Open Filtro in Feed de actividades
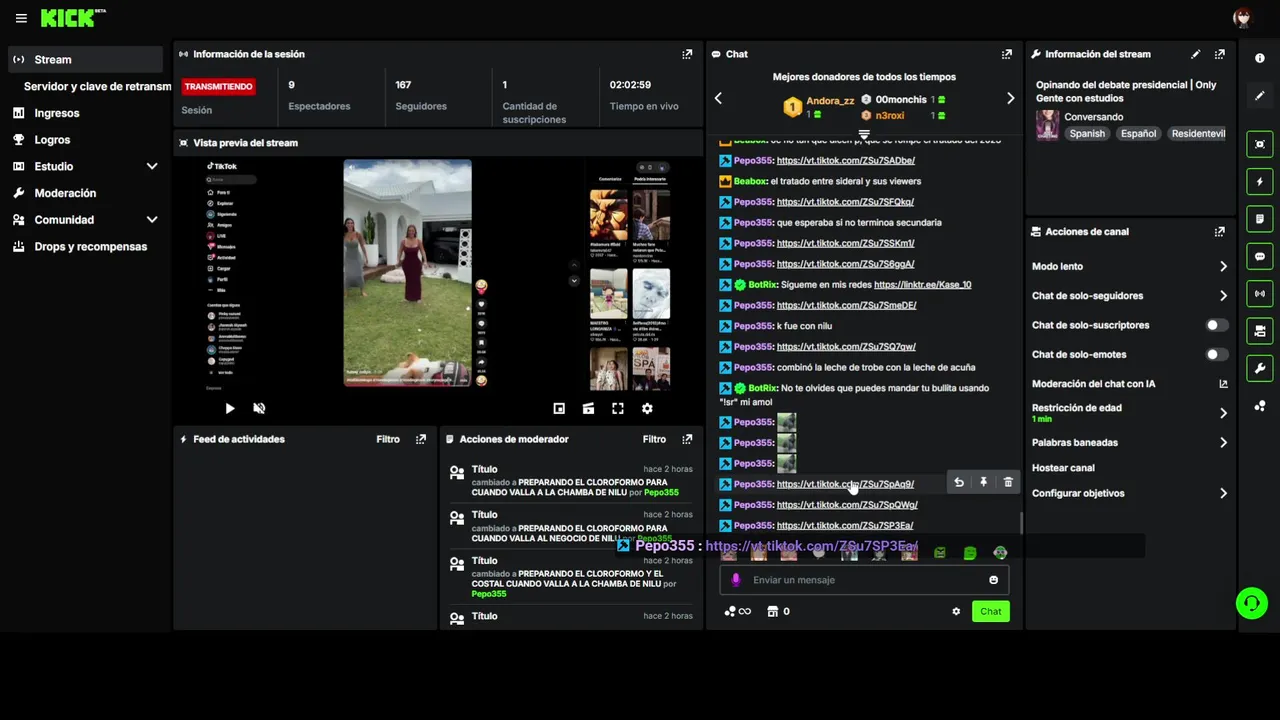Viewport: 1280px width, 720px height. click(x=388, y=439)
